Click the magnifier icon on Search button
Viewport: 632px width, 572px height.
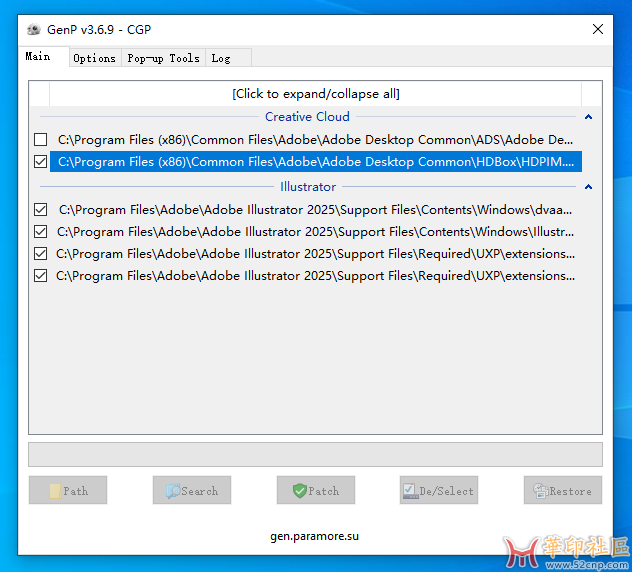point(173,491)
